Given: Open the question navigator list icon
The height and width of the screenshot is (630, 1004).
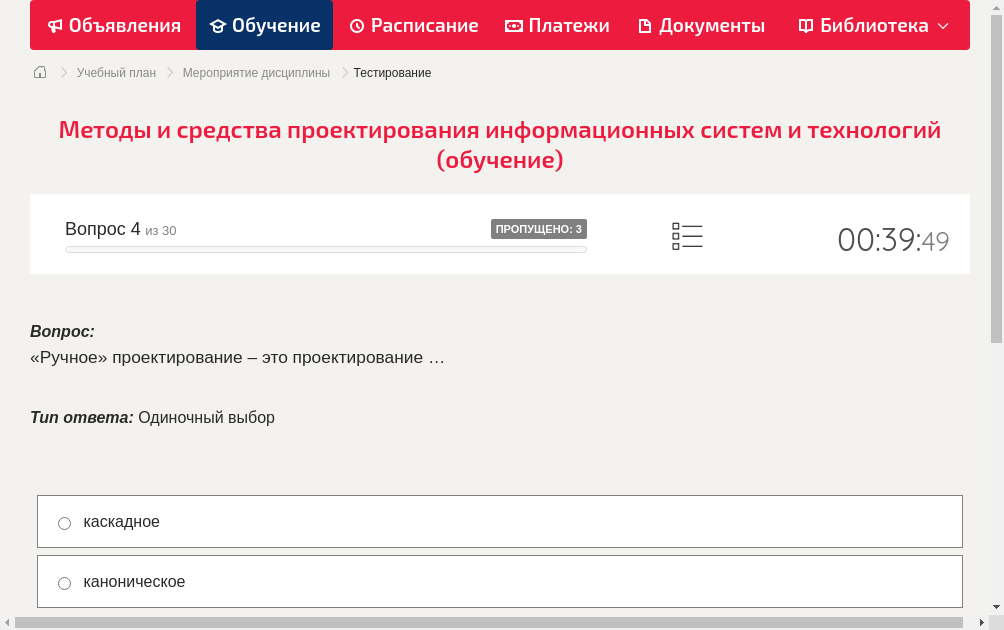Looking at the screenshot, I should coord(687,235).
